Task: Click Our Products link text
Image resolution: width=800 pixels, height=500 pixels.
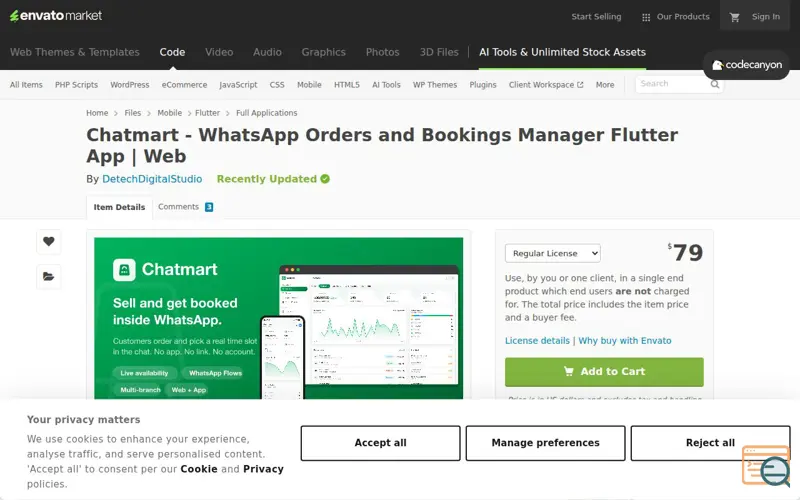Action: pos(683,17)
